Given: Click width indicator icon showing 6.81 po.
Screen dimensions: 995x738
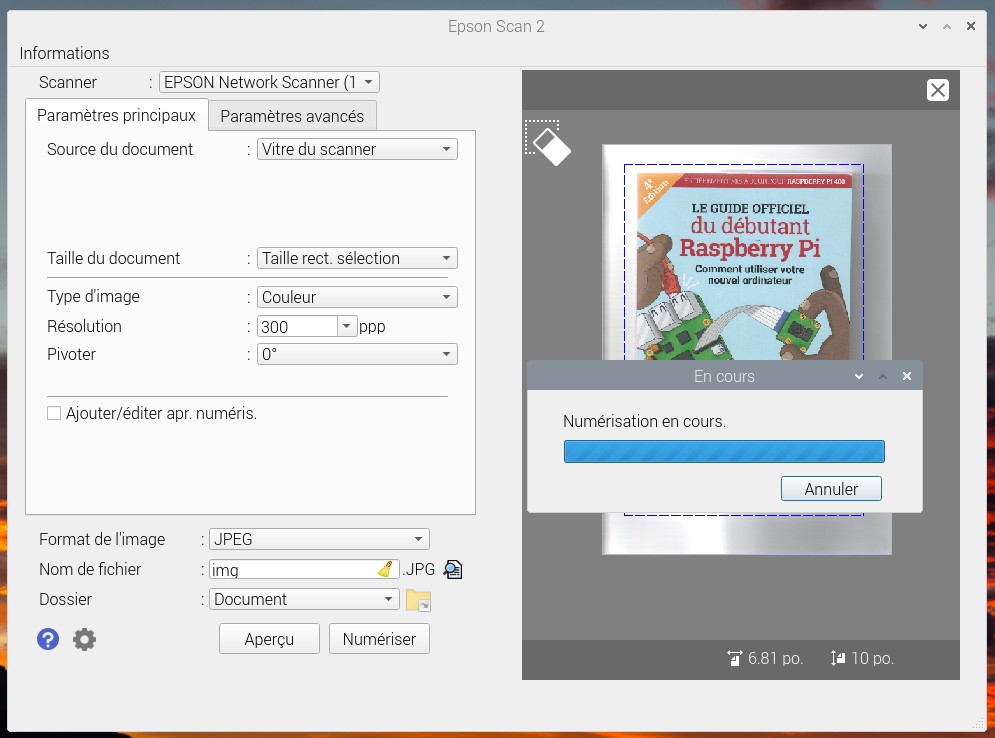Looking at the screenshot, I should point(734,658).
